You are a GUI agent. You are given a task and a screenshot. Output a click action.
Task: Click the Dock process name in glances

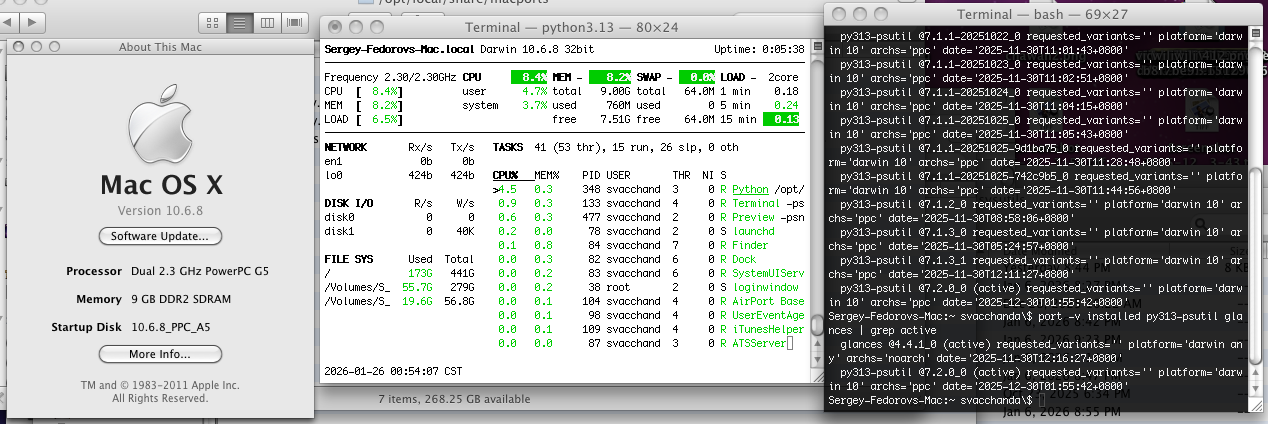(x=744, y=259)
